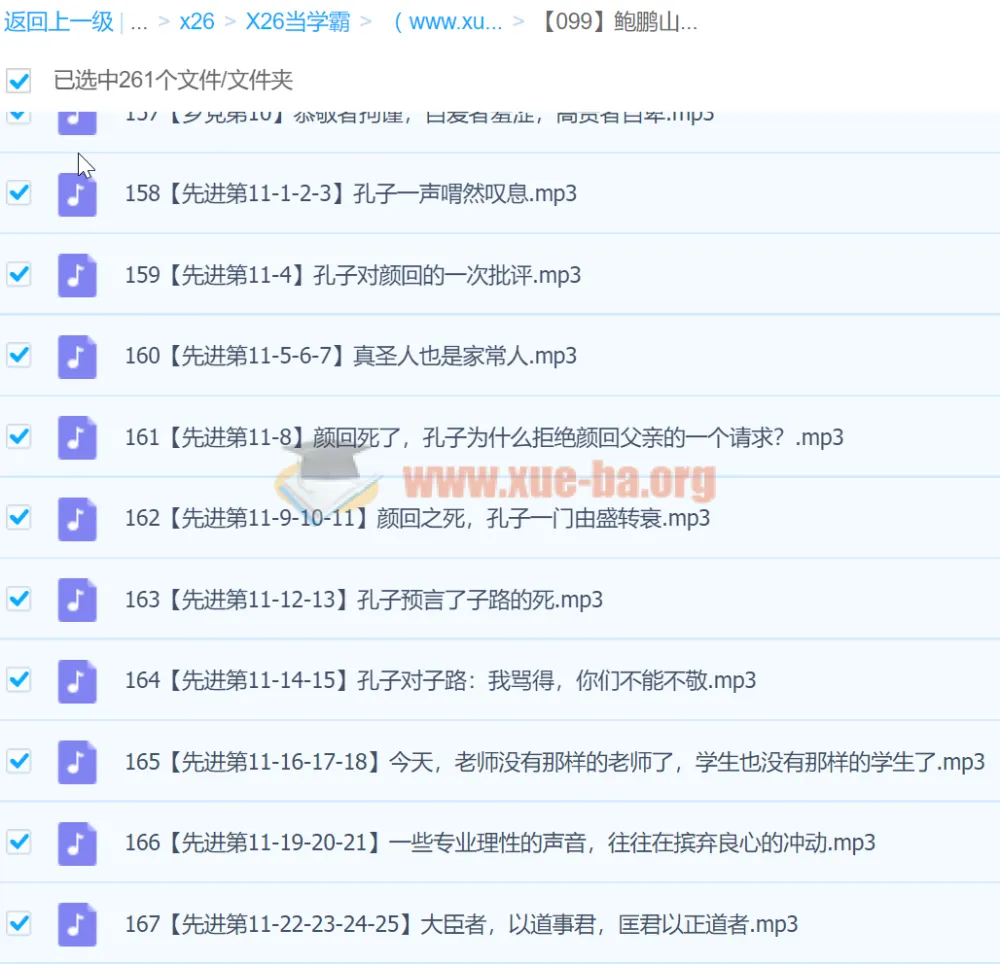
Task: Click music icon for file 158 孔子一声喟然叹息
Action: 77,194
